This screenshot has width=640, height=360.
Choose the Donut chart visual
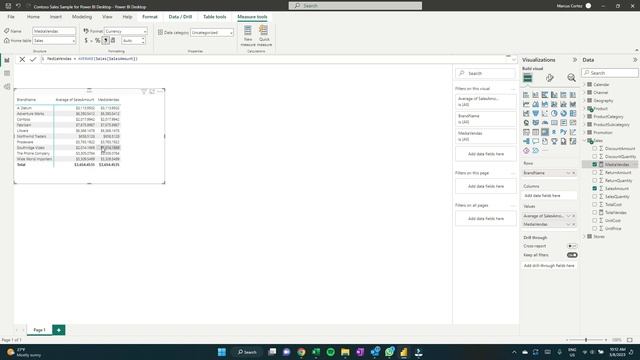564,113
